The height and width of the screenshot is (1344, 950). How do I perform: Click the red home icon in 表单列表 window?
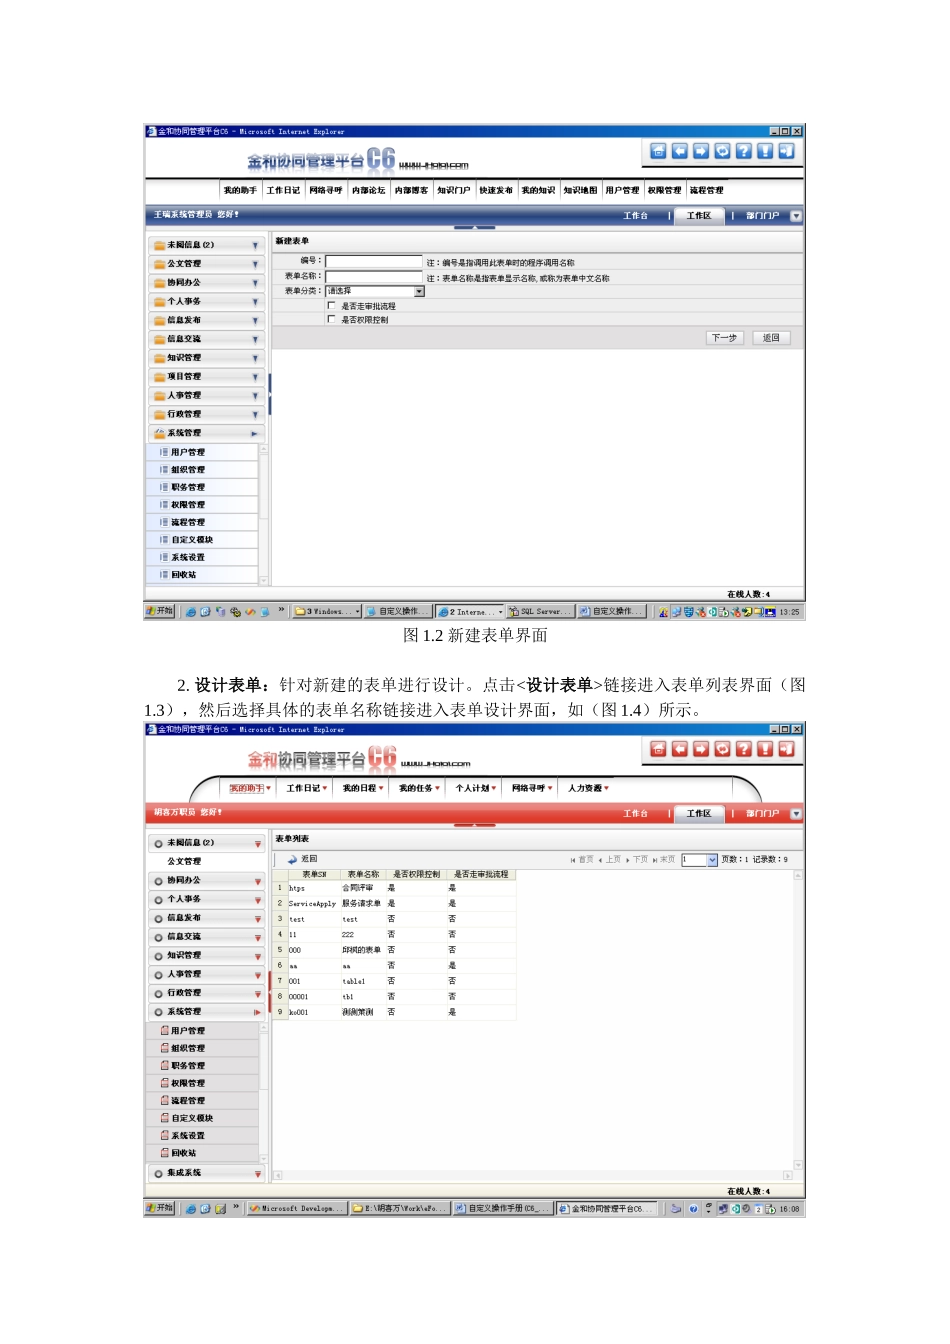pyautogui.click(x=658, y=749)
